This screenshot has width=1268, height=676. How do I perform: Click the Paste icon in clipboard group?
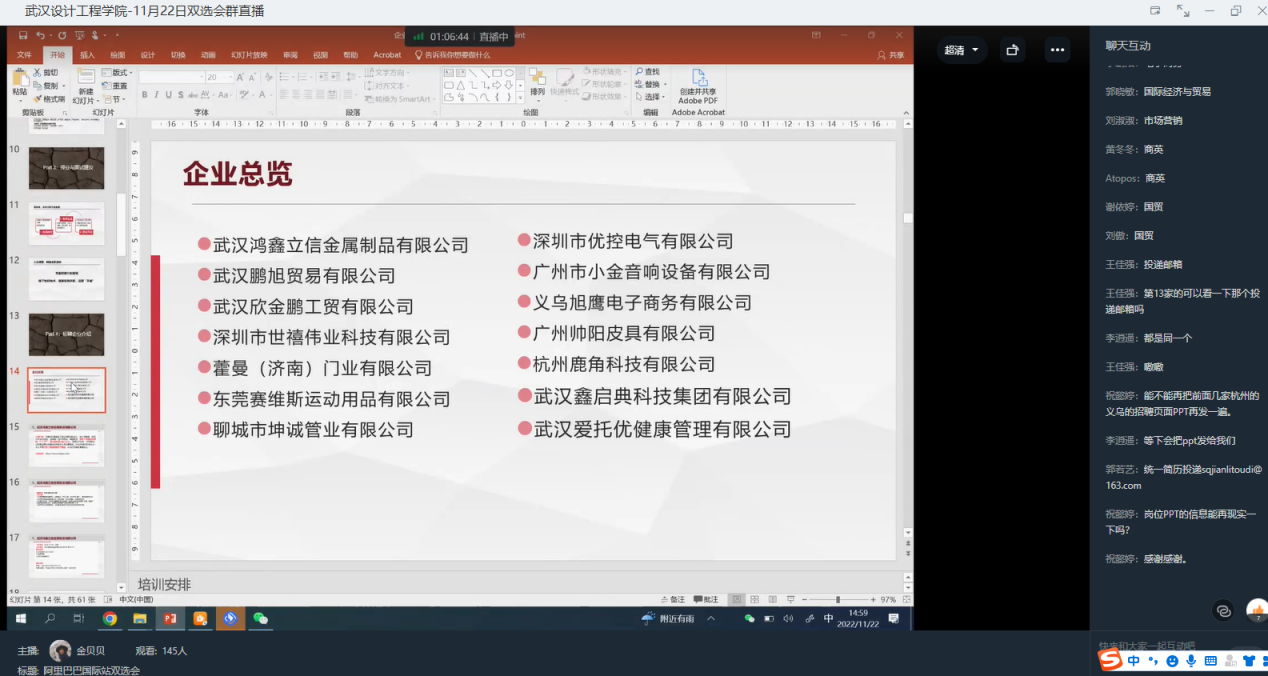click(x=20, y=82)
